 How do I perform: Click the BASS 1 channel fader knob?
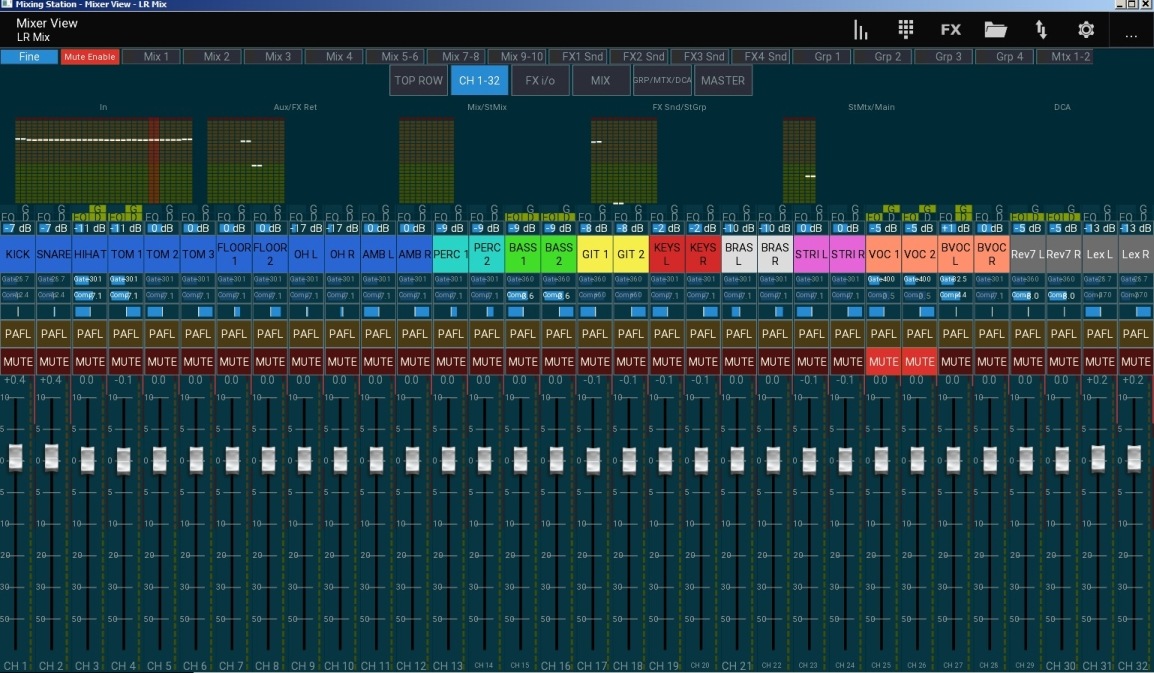click(521, 459)
